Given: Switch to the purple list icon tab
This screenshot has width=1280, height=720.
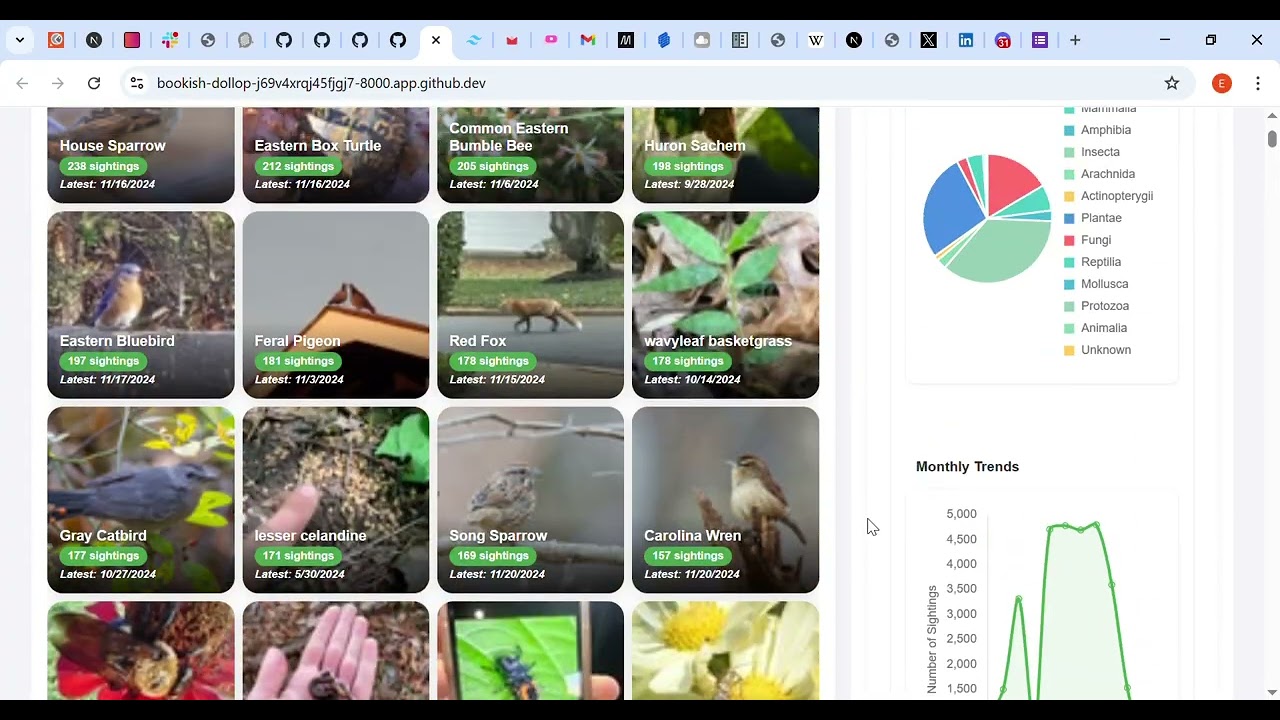Looking at the screenshot, I should [x=1040, y=40].
